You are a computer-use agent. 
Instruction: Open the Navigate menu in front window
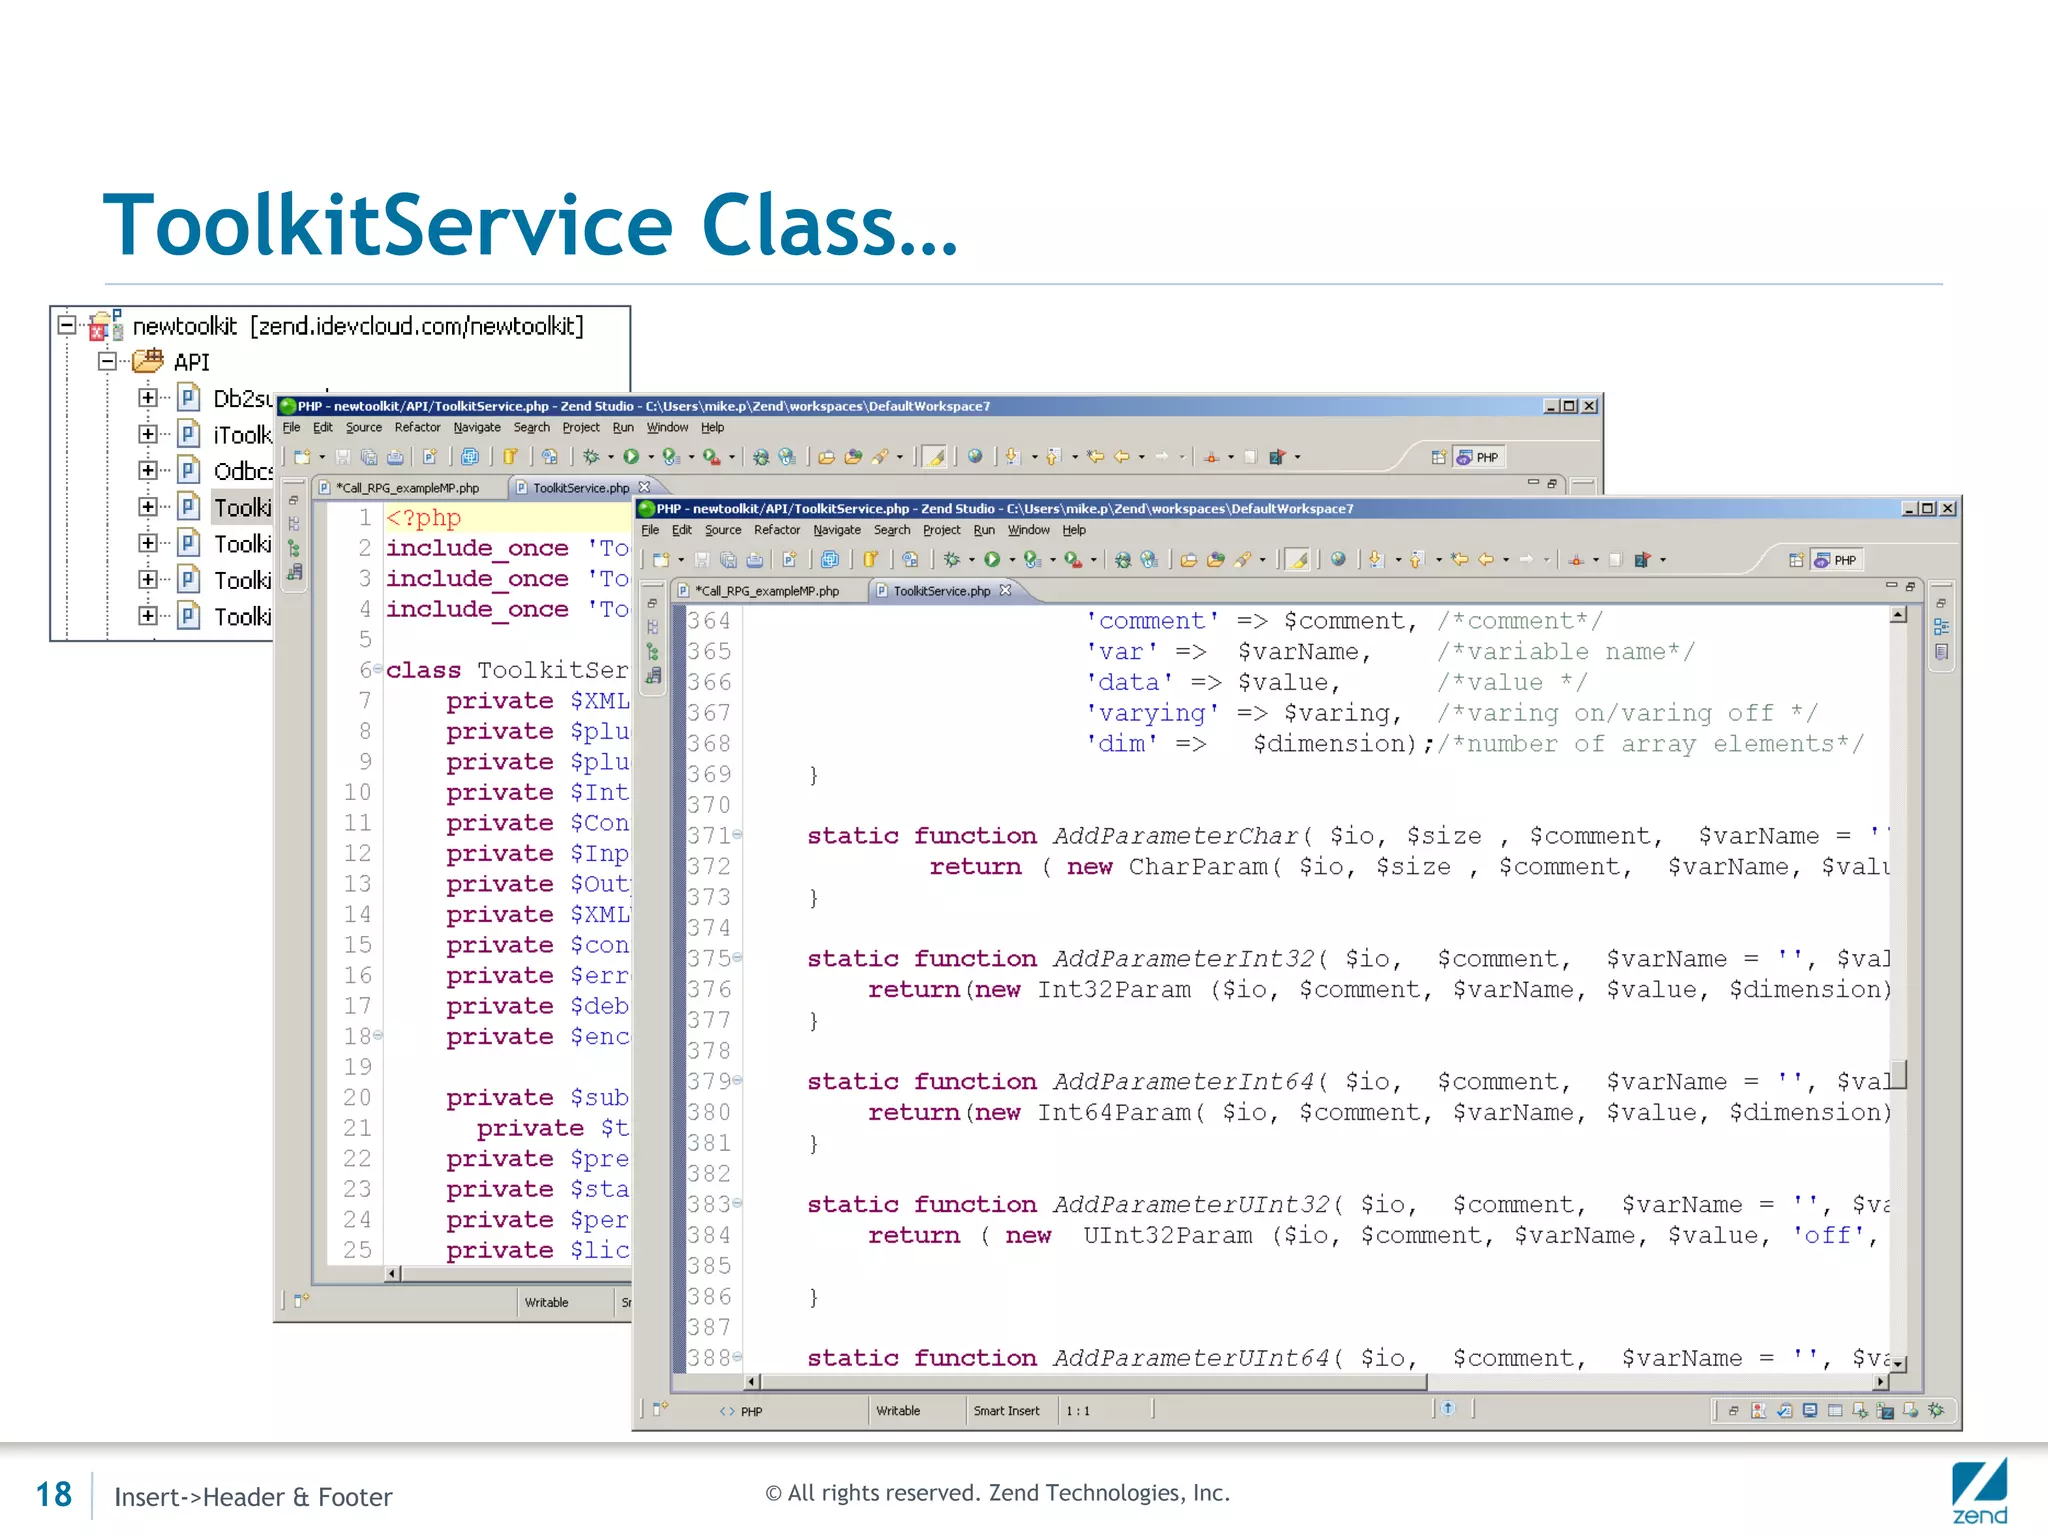(x=836, y=530)
